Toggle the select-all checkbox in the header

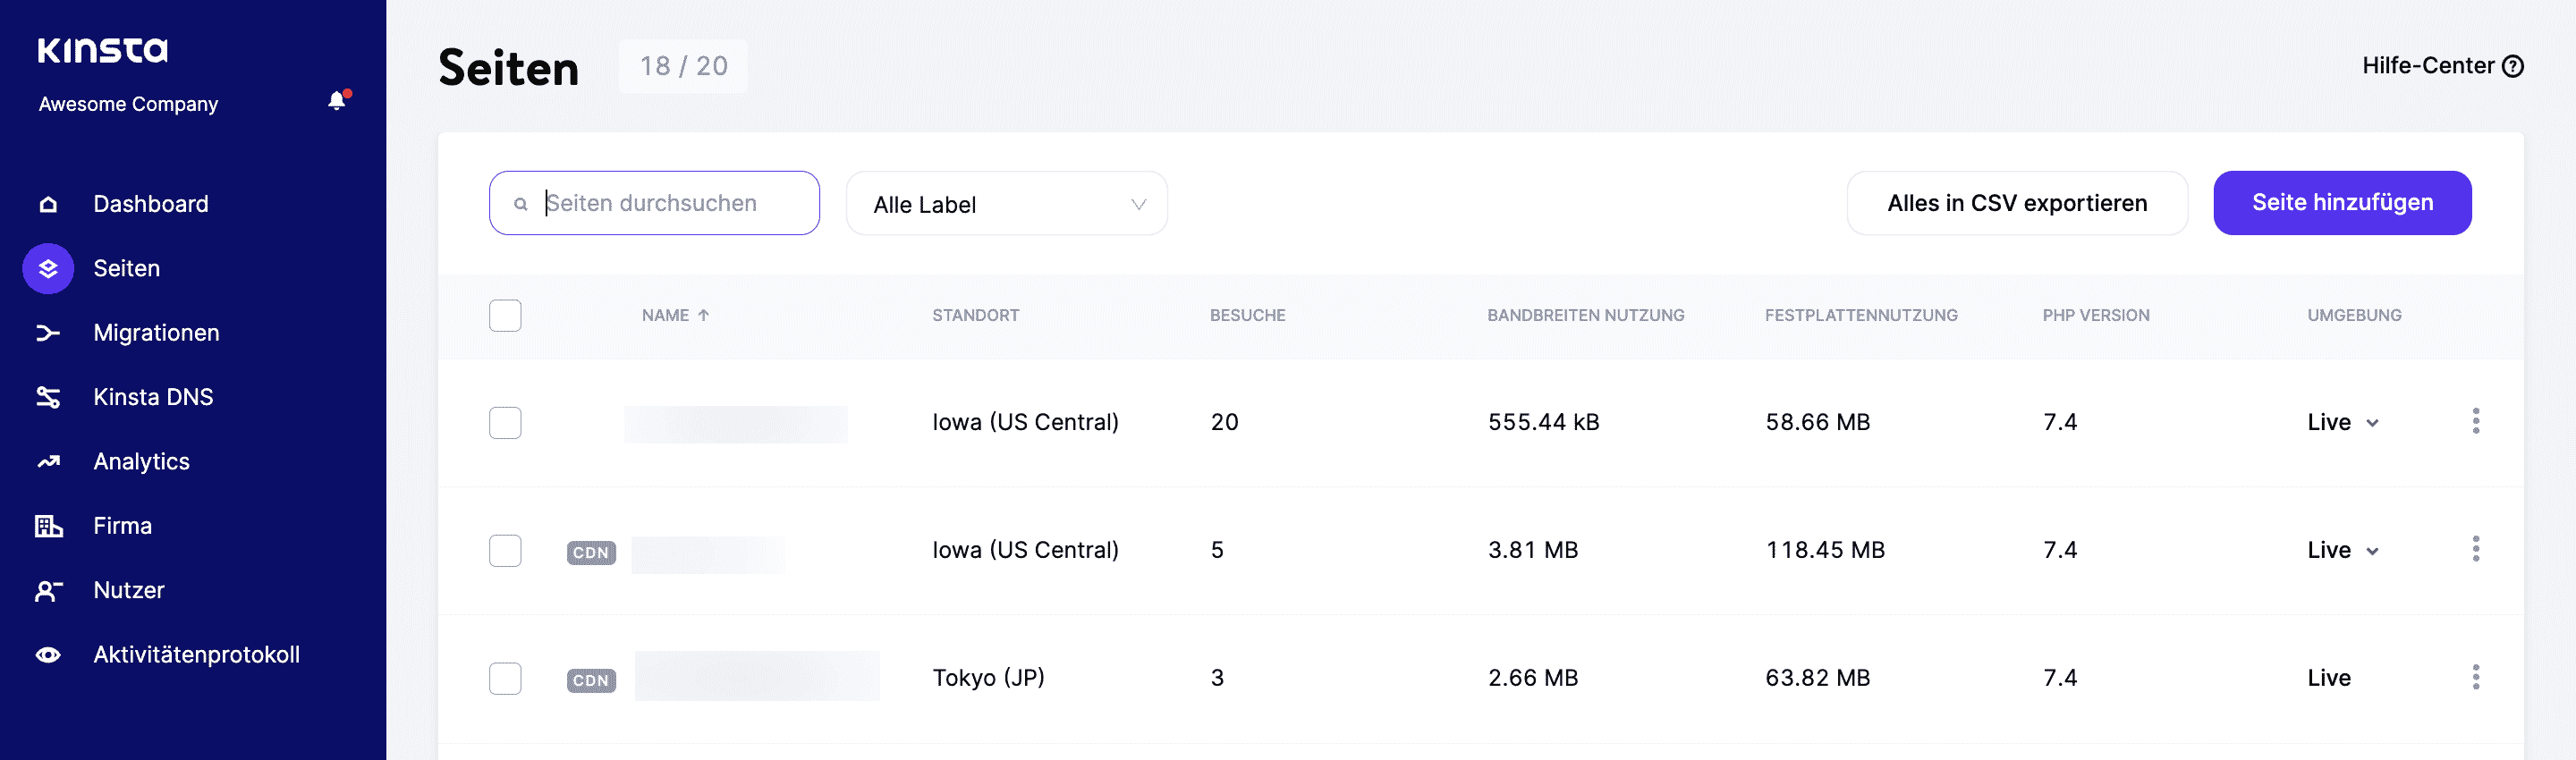coord(505,315)
